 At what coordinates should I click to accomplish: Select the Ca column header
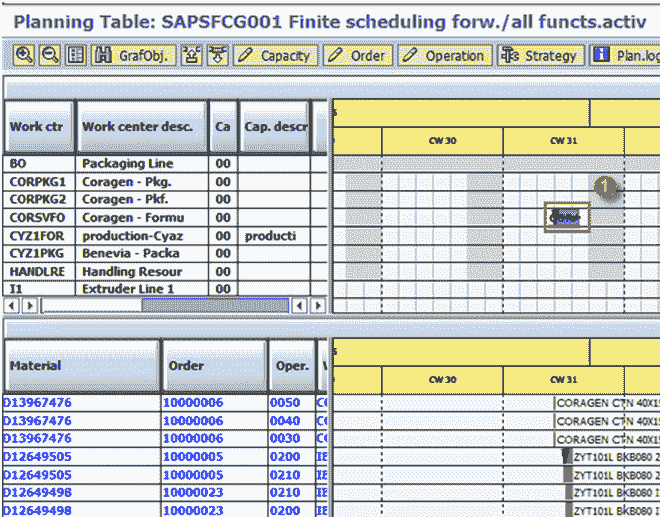point(223,126)
